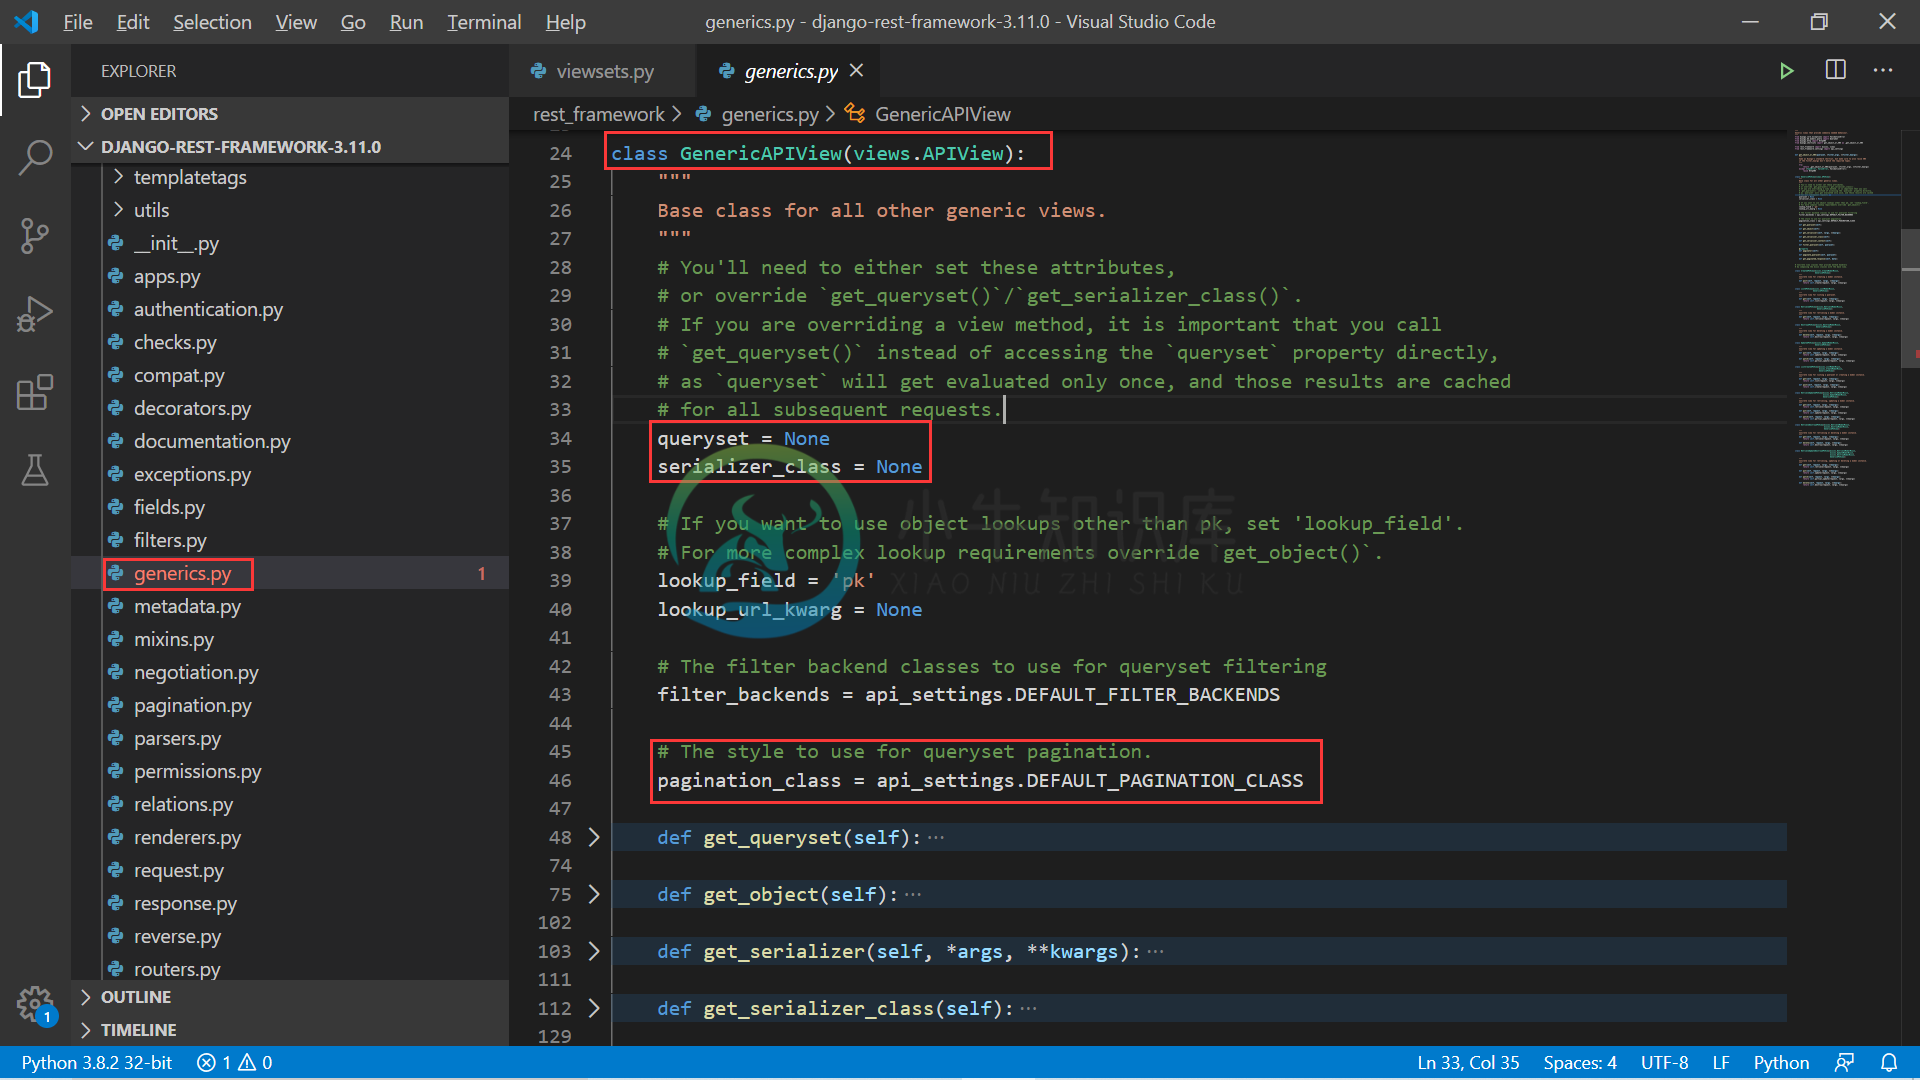Image resolution: width=1920 pixels, height=1080 pixels.
Task: Change indentation via Spaces: 4
Action: click(x=1580, y=1062)
